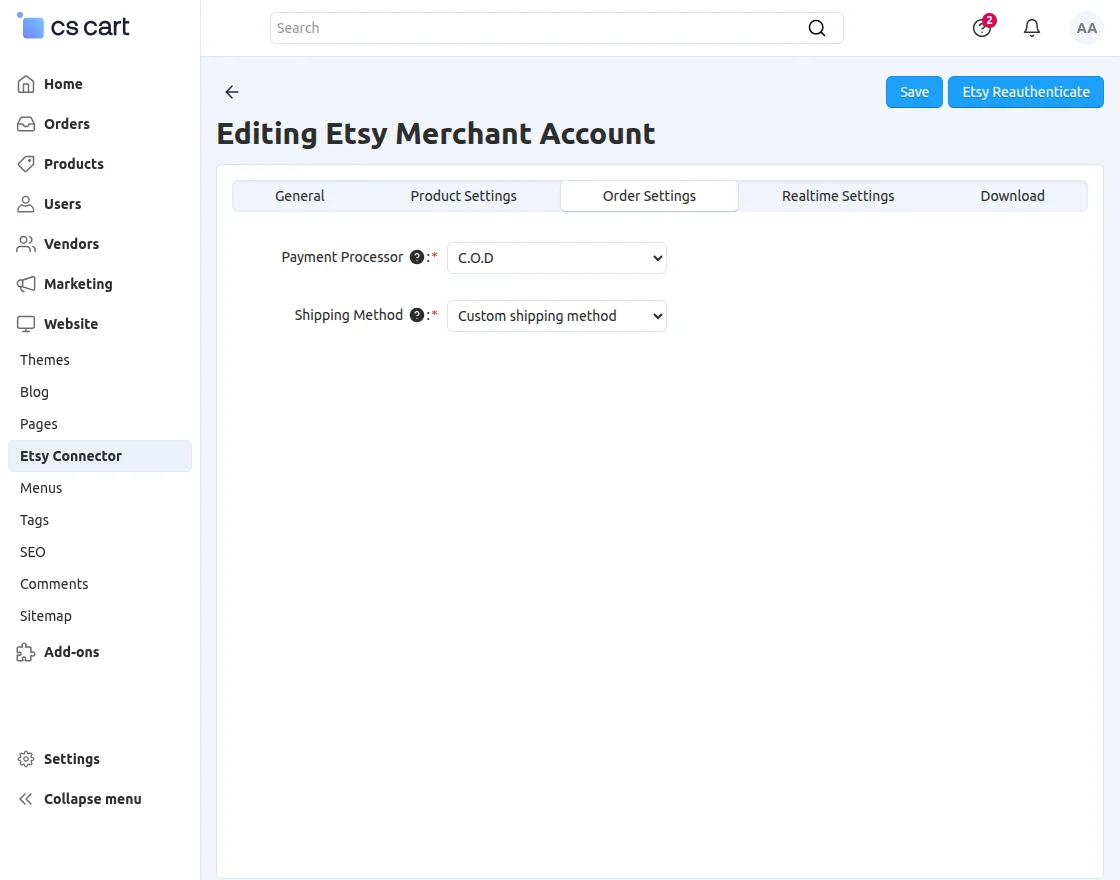Viewport: 1120px width, 880px height.
Task: Click the Collapse menu chevrons icon
Action: click(x=26, y=799)
